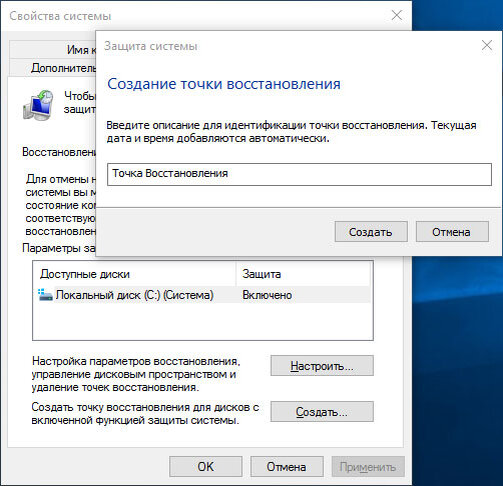503x486 pixels.
Task: Click the restore point description input field
Action: pyautogui.click(x=299, y=174)
